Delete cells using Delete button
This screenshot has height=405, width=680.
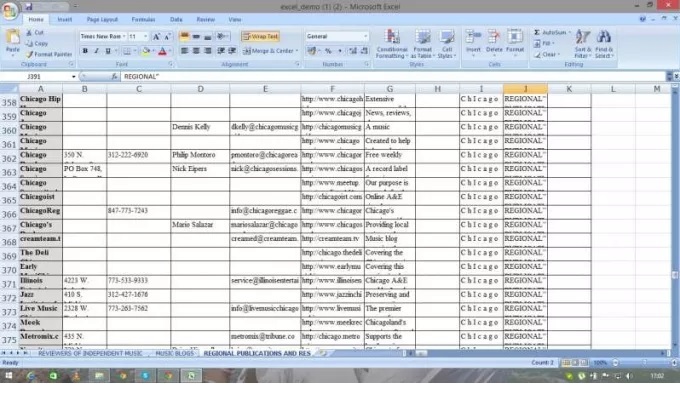point(494,42)
